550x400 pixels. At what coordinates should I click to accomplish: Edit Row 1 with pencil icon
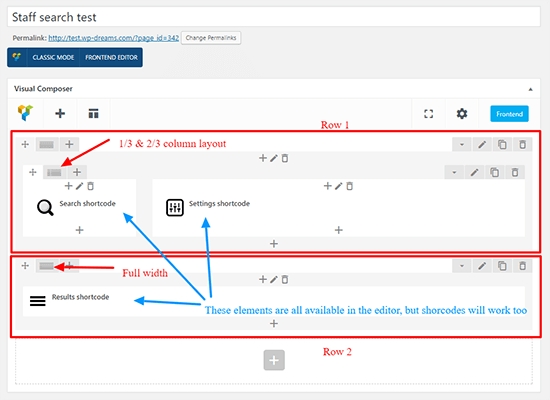point(482,144)
